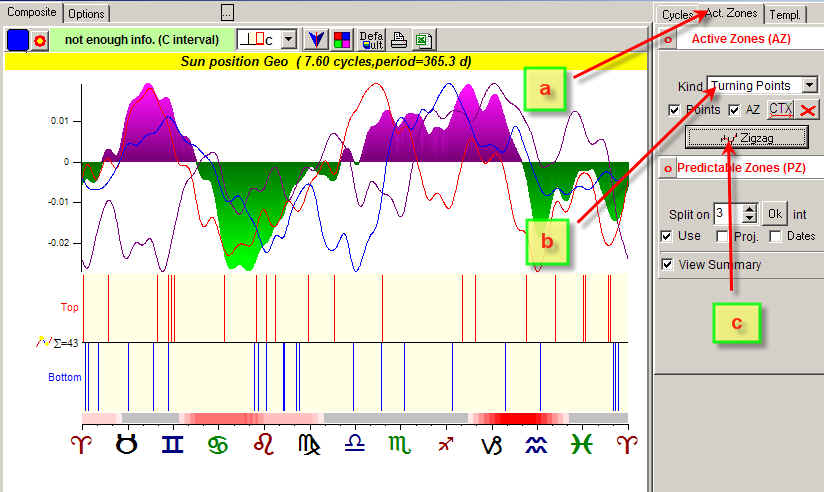Viewport: 824px width, 492px height.
Task: Enable the Proj. checkbox
Action: pos(722,236)
